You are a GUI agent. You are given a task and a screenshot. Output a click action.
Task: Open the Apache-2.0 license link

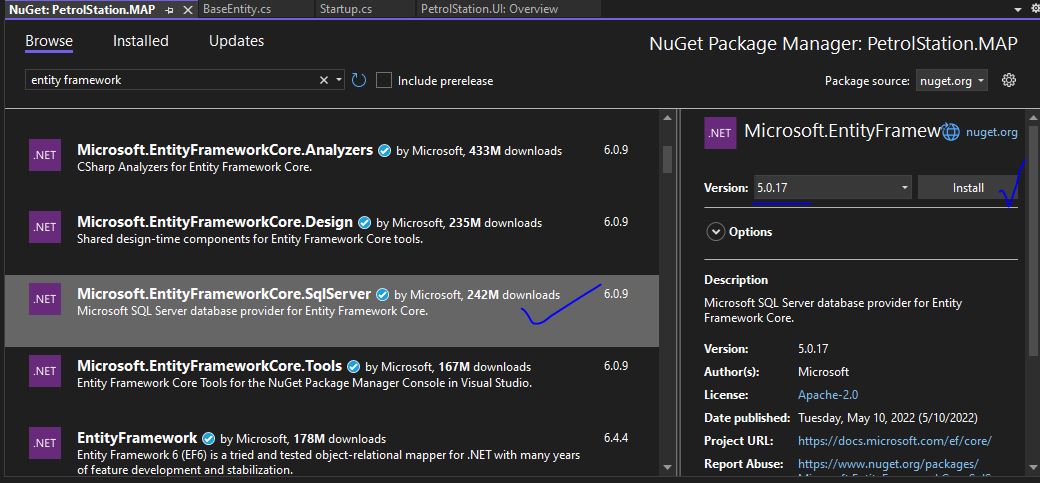pos(828,395)
